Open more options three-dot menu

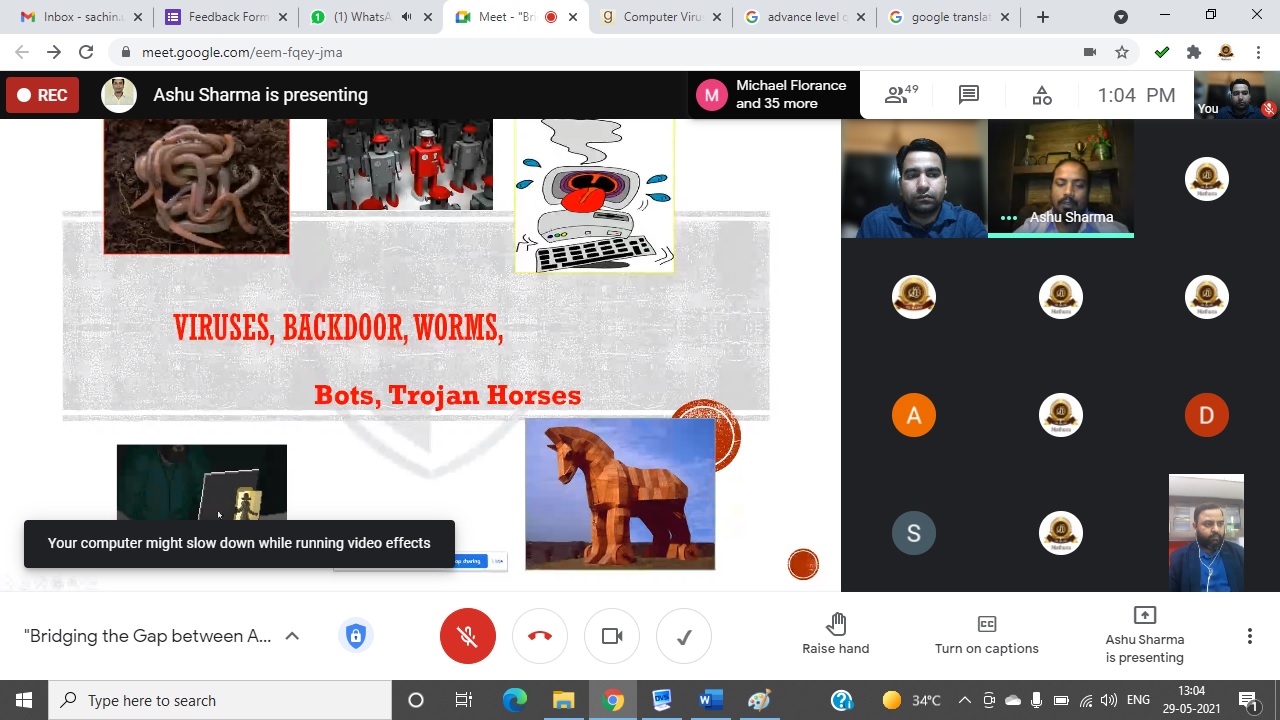pyautogui.click(x=1249, y=636)
